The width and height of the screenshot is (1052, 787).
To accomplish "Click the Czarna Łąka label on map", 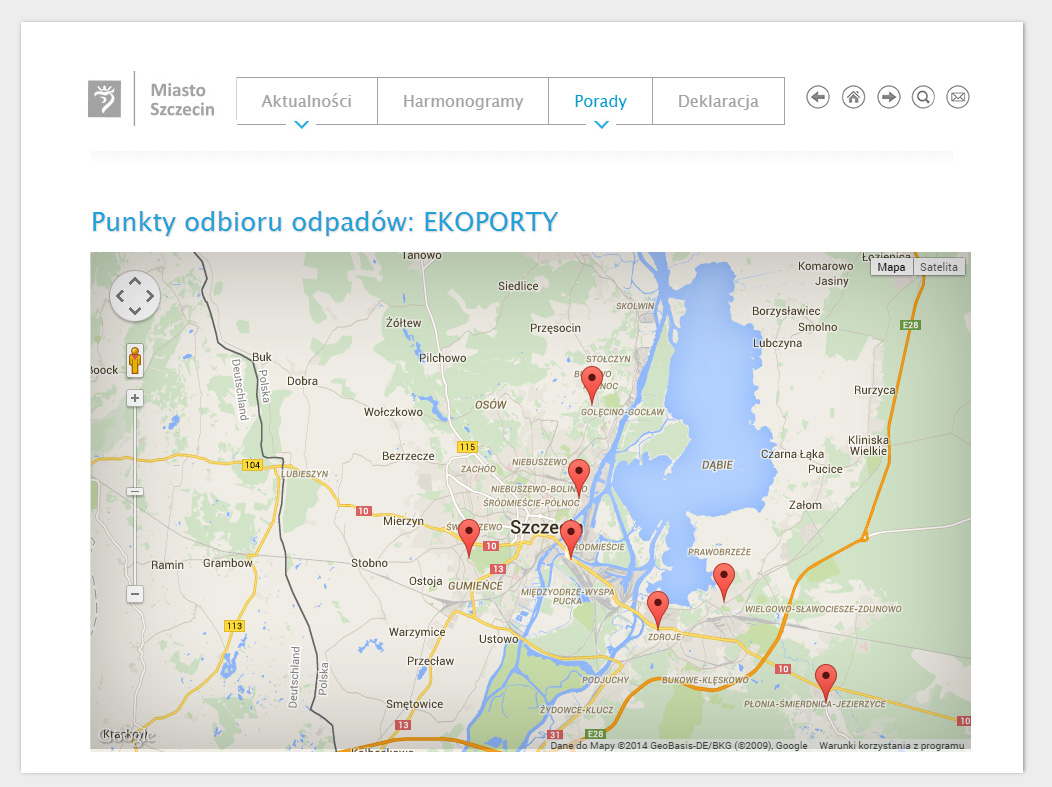I will pyautogui.click(x=792, y=454).
